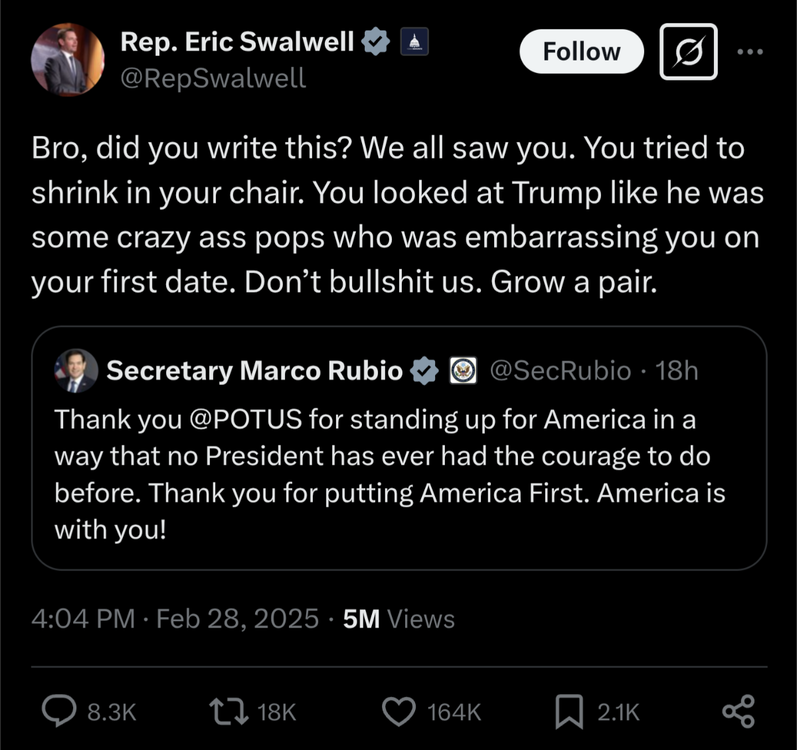Follow Rep. Eric Swalwell
This screenshot has height=750, width=797.
pos(581,51)
